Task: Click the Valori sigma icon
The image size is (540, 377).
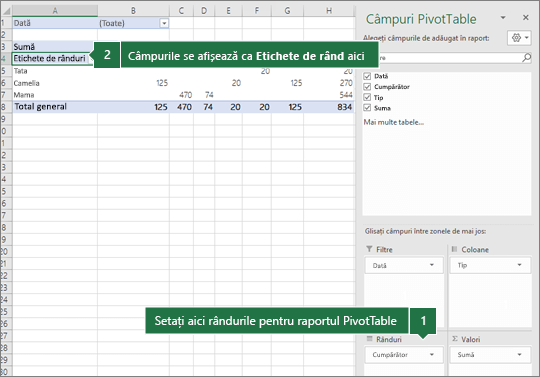Action: click(455, 339)
